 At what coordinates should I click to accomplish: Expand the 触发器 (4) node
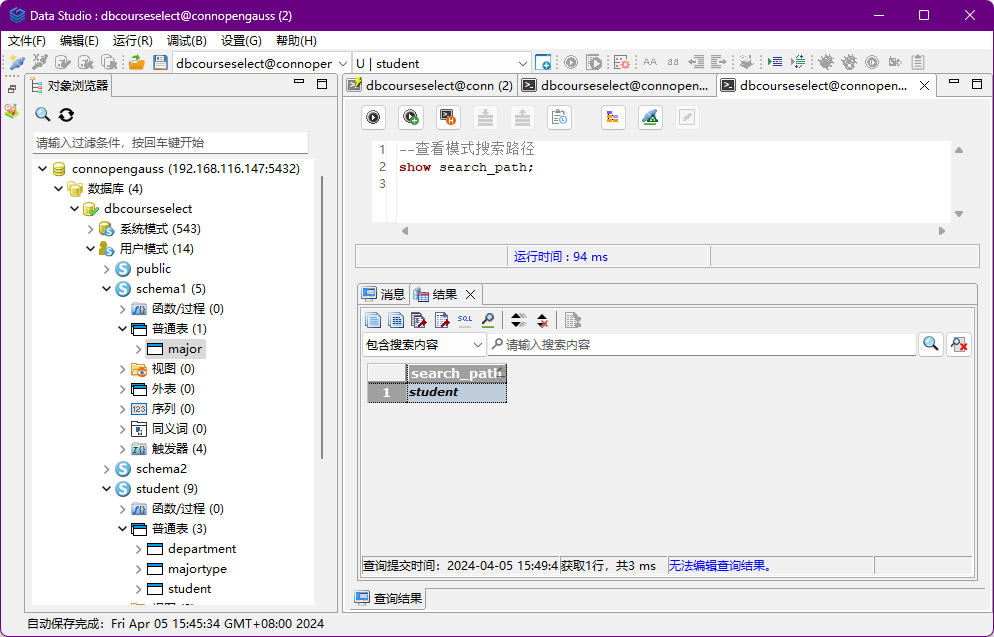pos(122,449)
